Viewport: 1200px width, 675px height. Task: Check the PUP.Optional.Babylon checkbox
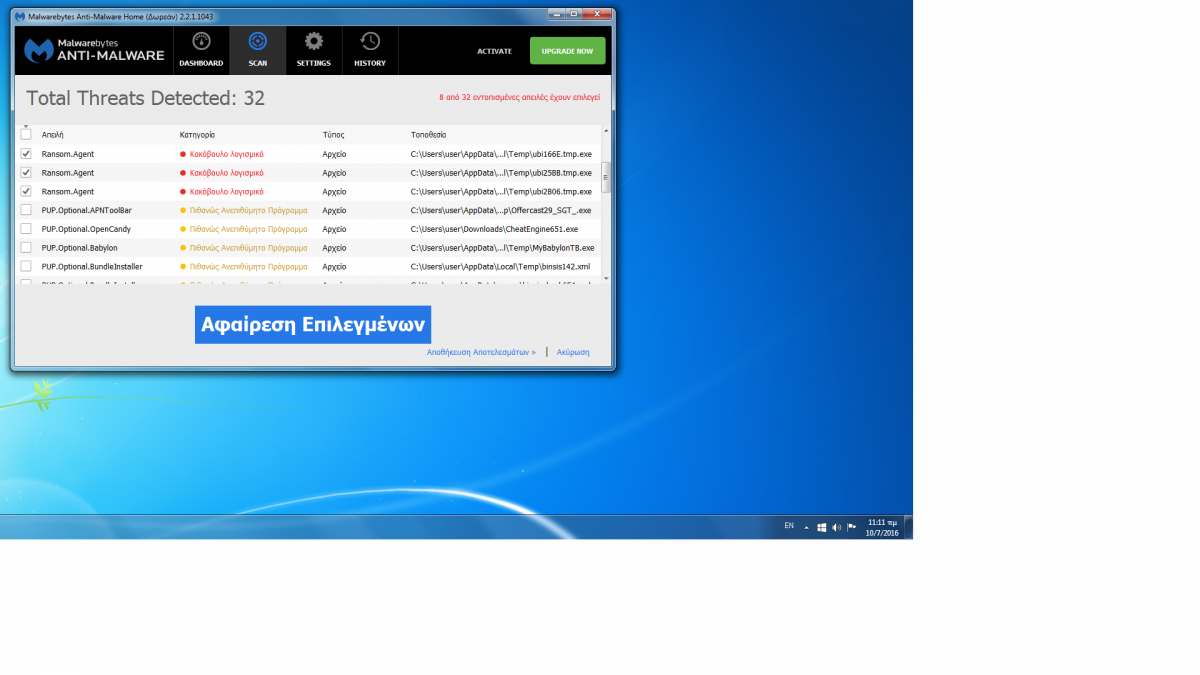26,247
